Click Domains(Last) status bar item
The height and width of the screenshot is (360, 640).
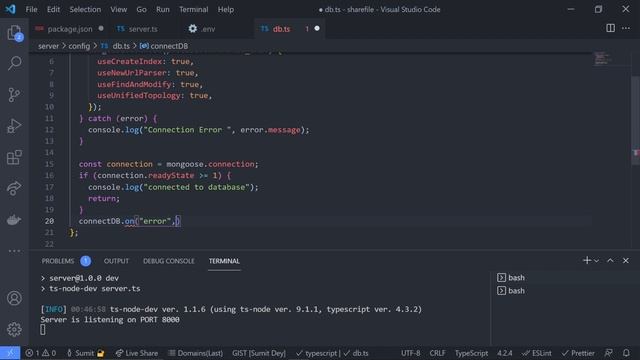coord(196,353)
